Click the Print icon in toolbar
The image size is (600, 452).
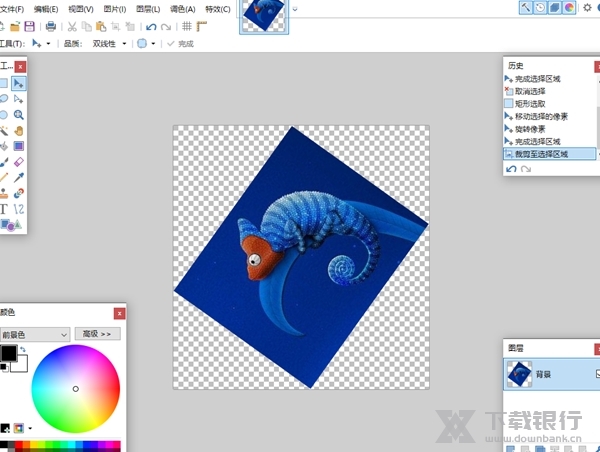[x=51, y=26]
